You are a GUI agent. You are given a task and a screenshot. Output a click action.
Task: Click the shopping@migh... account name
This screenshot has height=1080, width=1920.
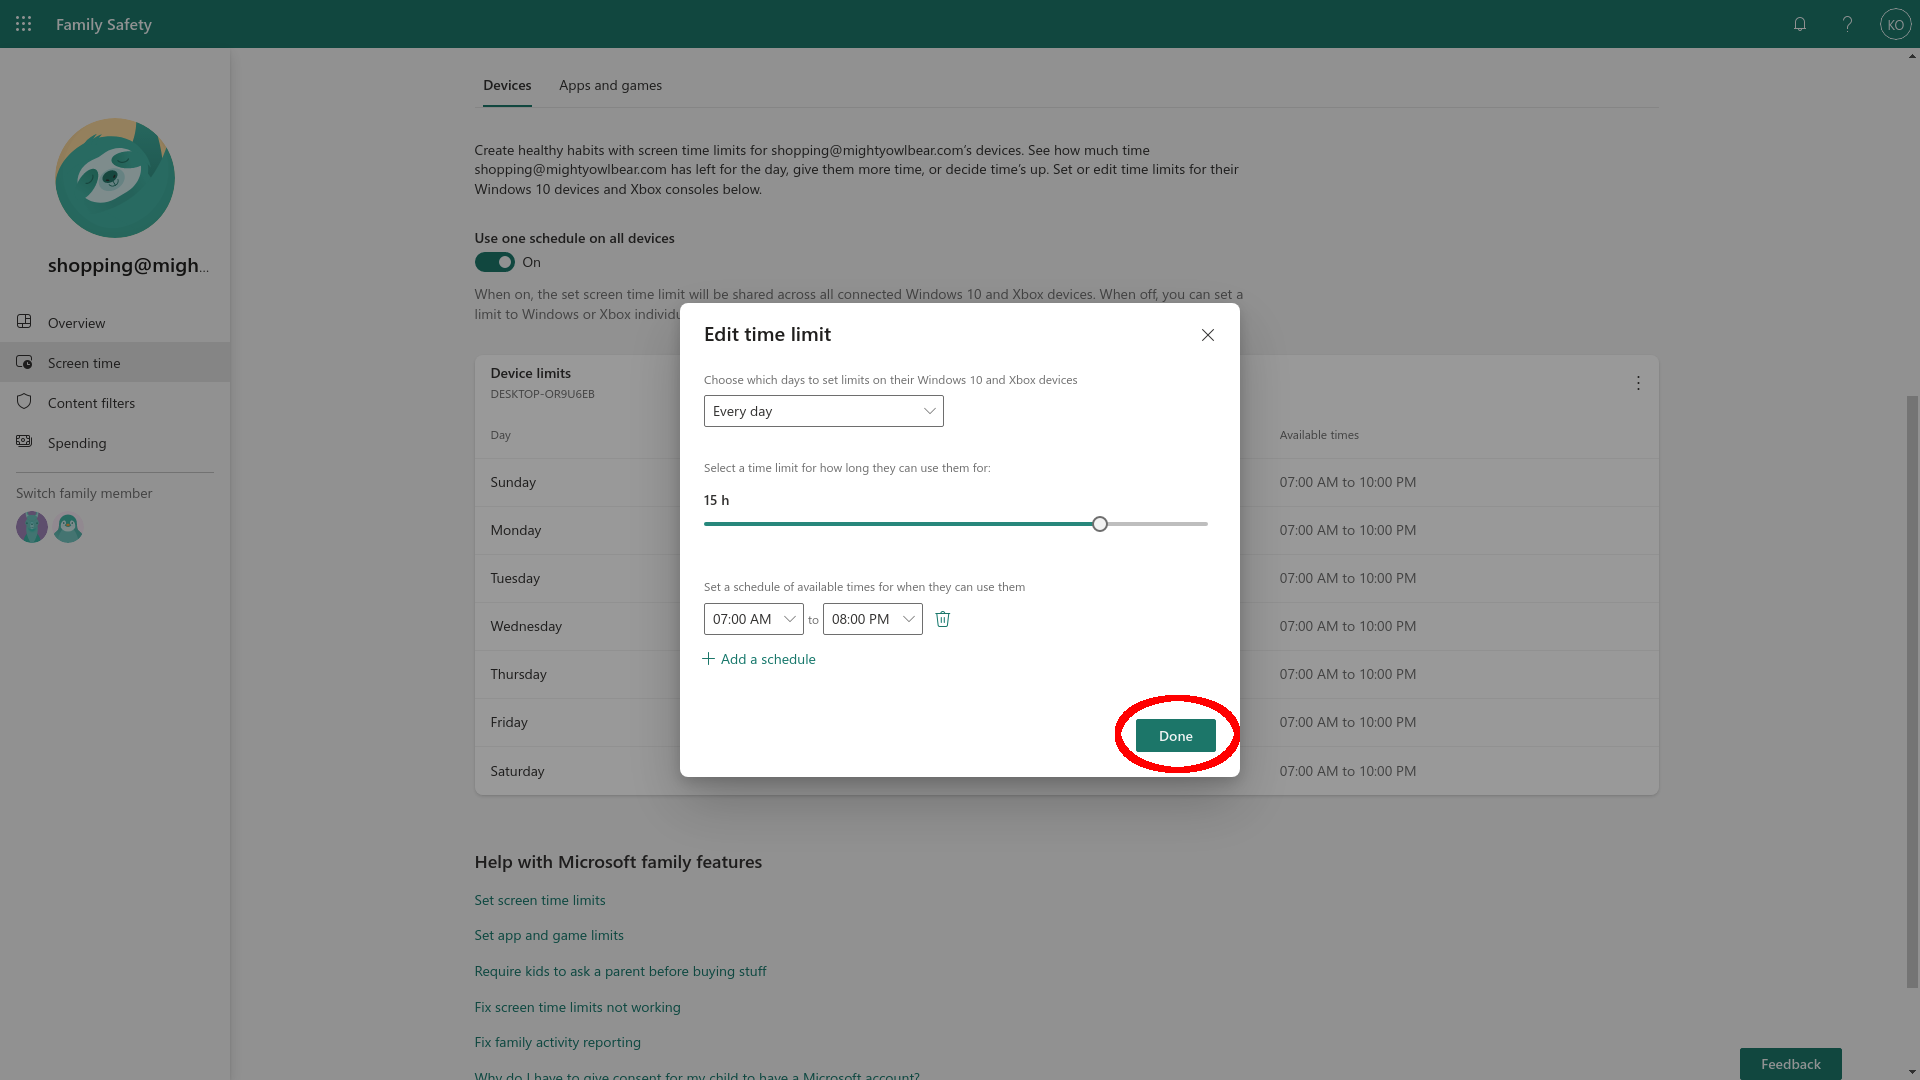click(x=129, y=265)
